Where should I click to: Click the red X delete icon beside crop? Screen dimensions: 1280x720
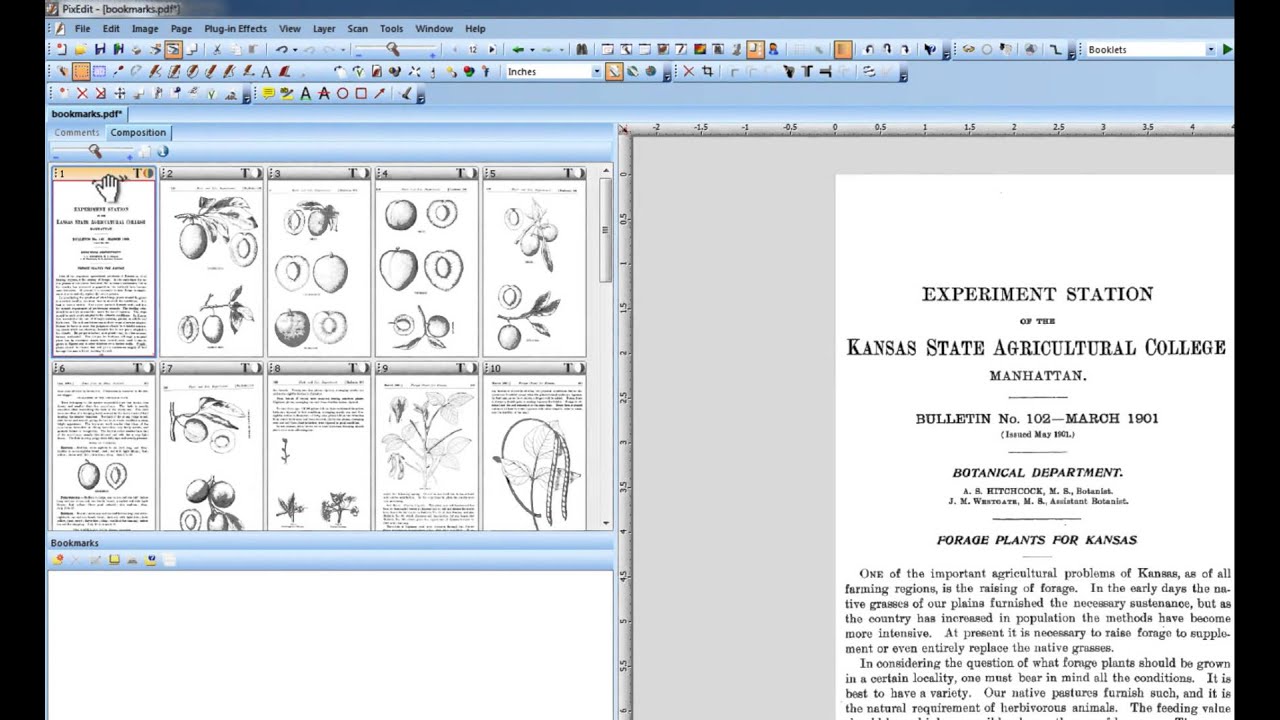click(688, 71)
